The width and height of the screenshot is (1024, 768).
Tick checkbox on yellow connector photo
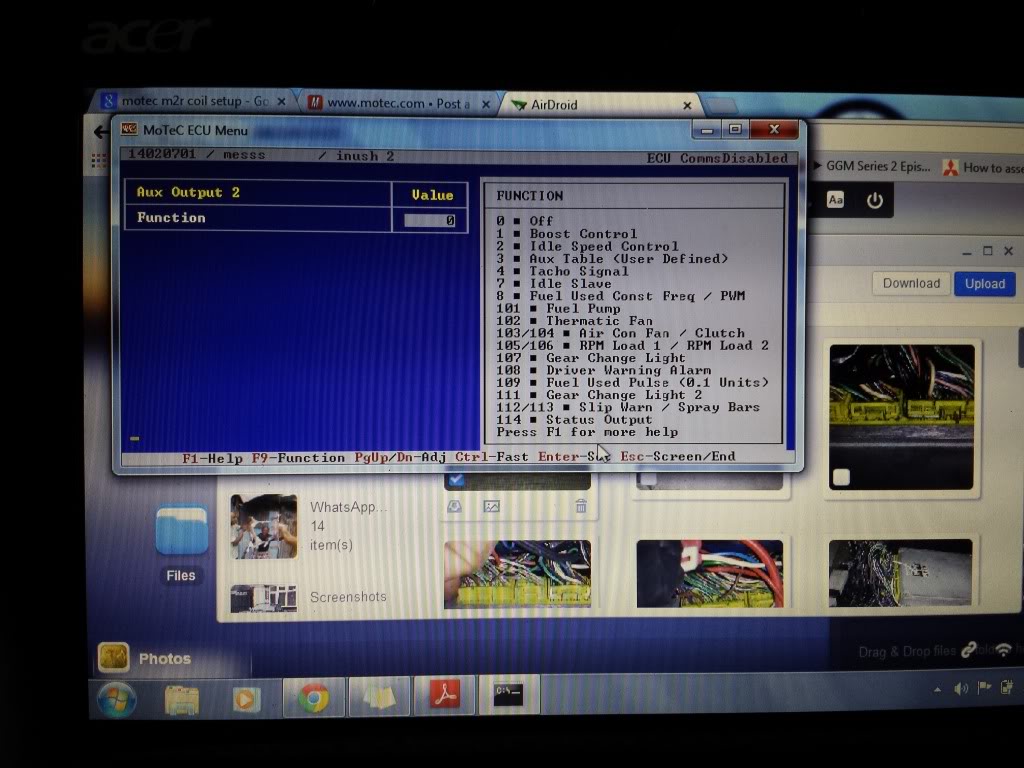click(x=841, y=477)
